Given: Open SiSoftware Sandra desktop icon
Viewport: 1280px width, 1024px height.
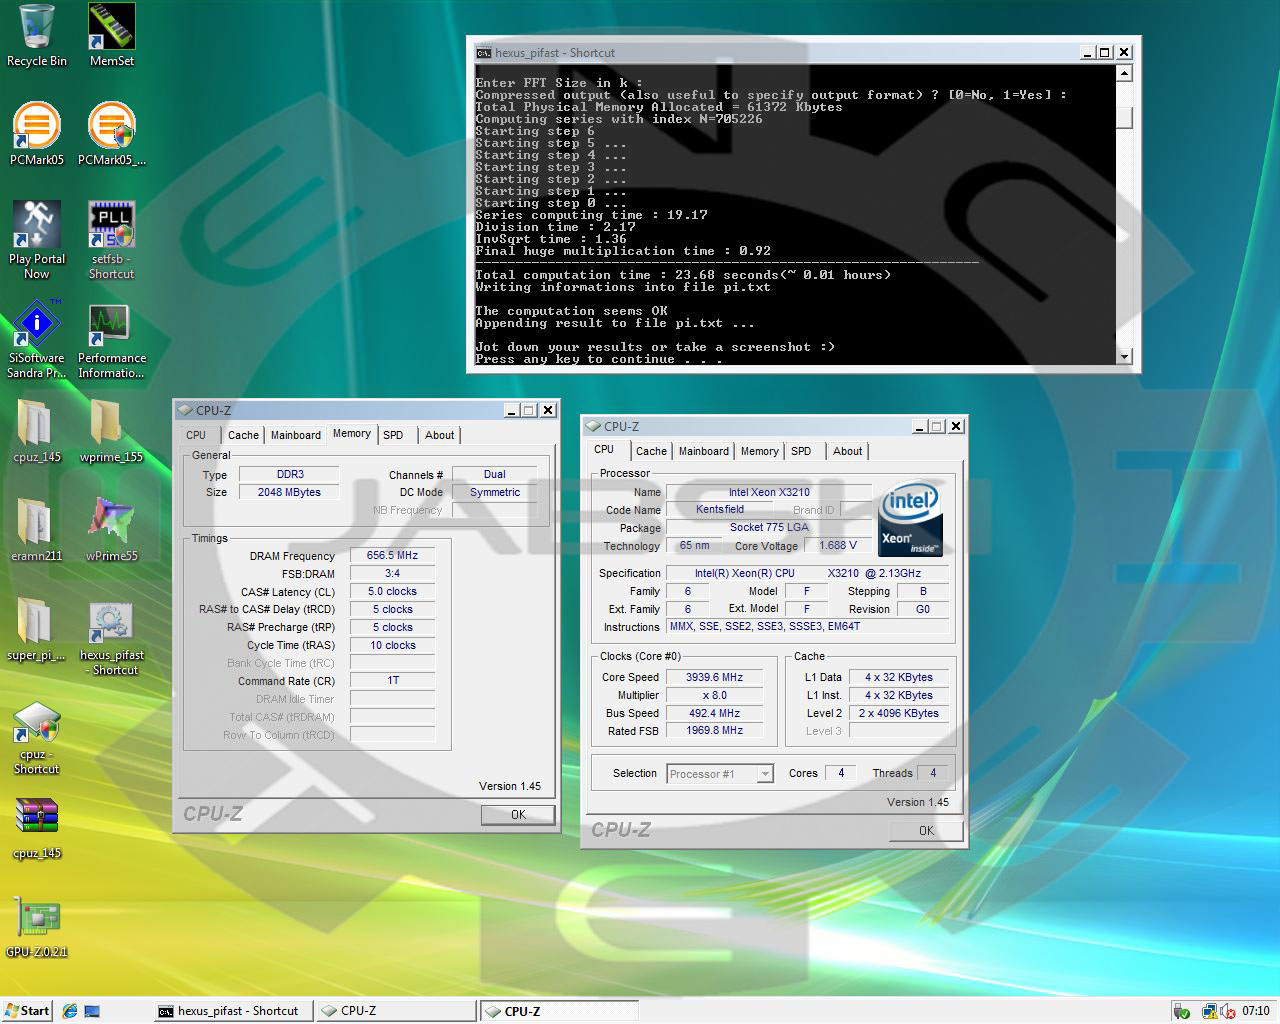Looking at the screenshot, I should (37, 339).
